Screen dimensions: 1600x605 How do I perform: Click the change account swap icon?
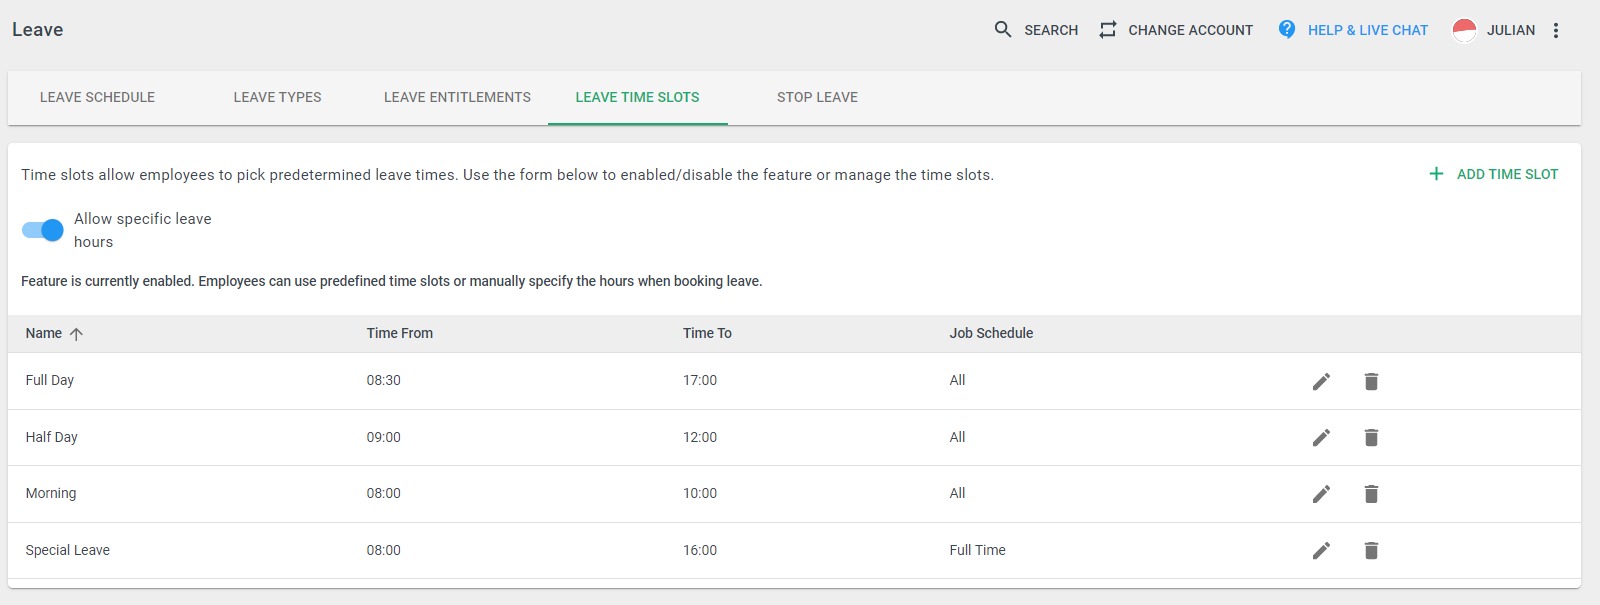[1107, 30]
